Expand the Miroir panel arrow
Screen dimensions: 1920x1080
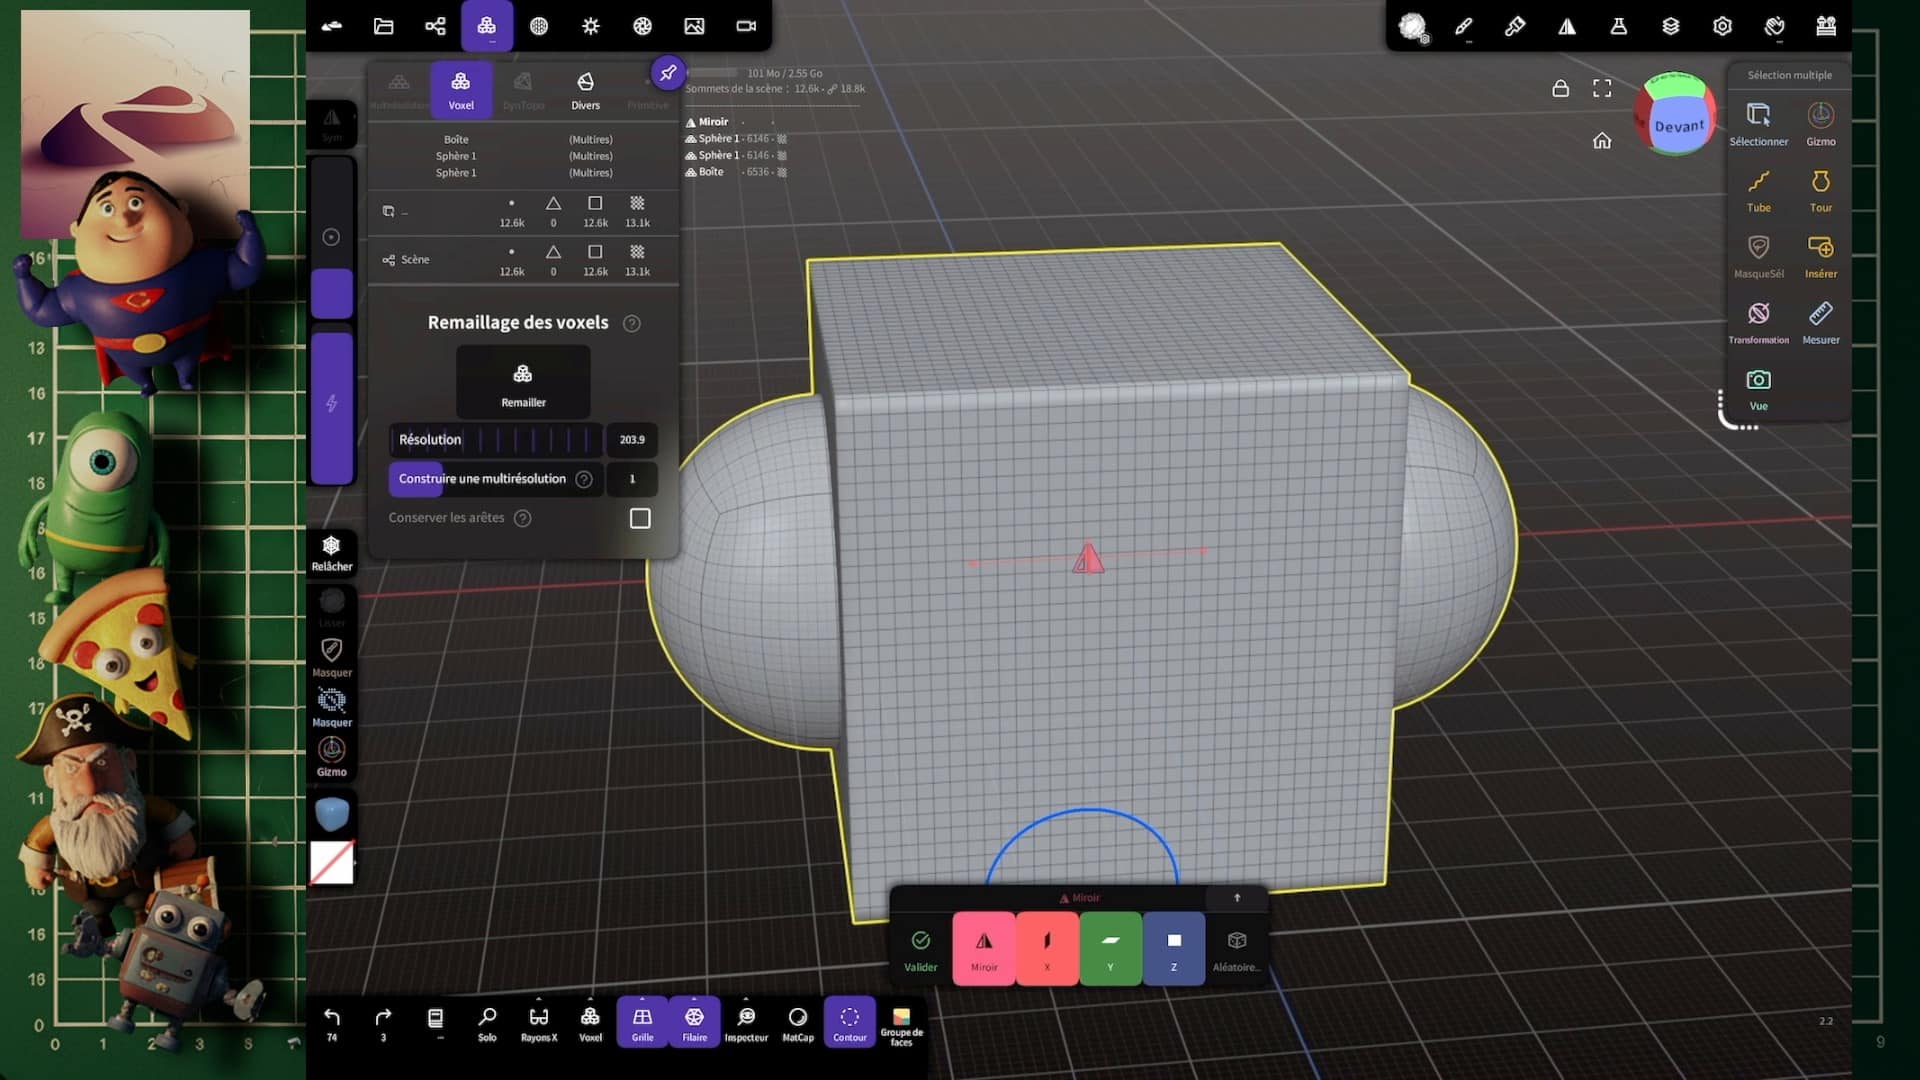point(1237,898)
